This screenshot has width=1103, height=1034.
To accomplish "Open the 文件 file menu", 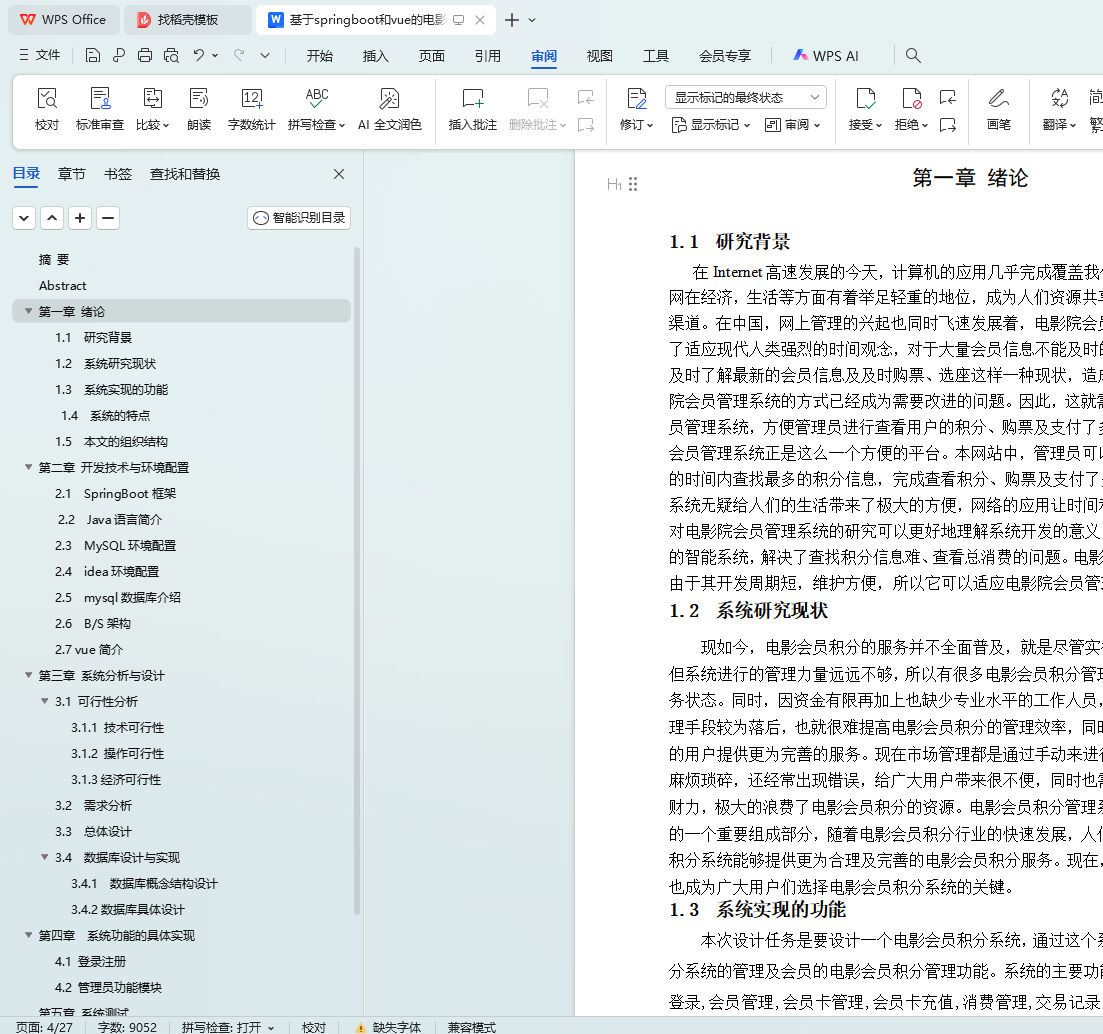I will coord(40,55).
